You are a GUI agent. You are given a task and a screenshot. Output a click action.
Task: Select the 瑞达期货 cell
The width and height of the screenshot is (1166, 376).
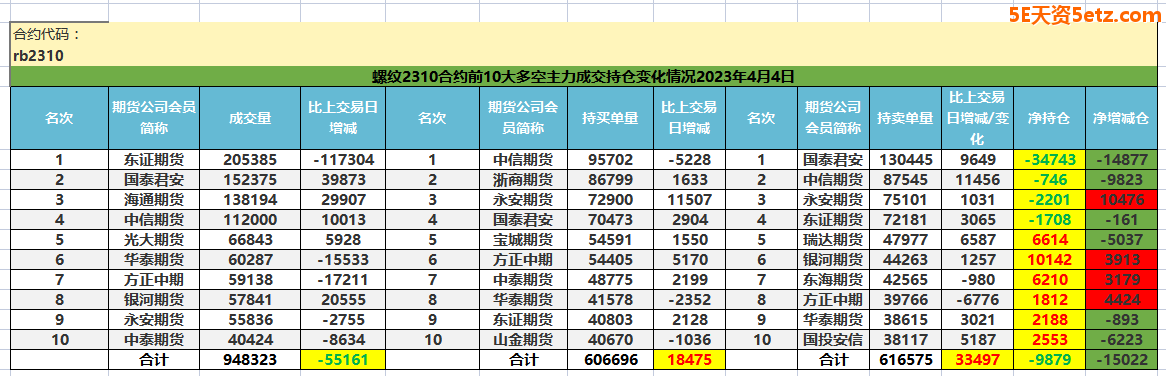coord(833,240)
